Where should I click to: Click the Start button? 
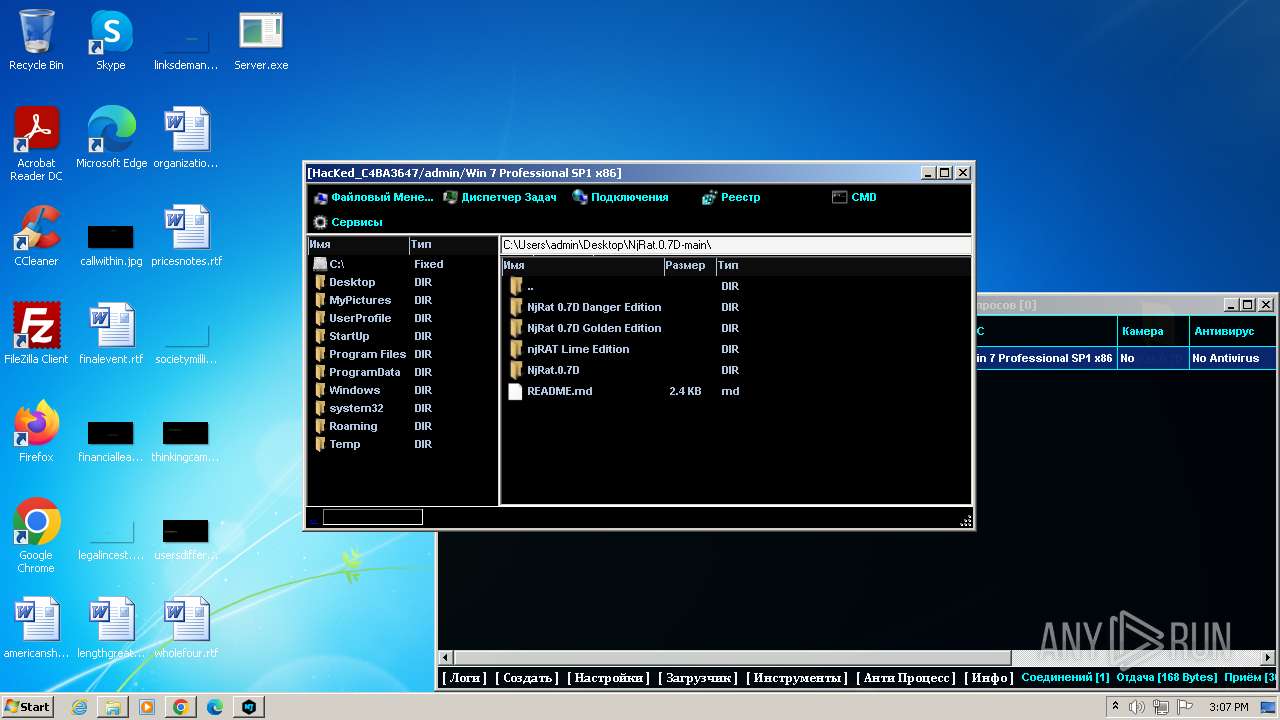28,706
